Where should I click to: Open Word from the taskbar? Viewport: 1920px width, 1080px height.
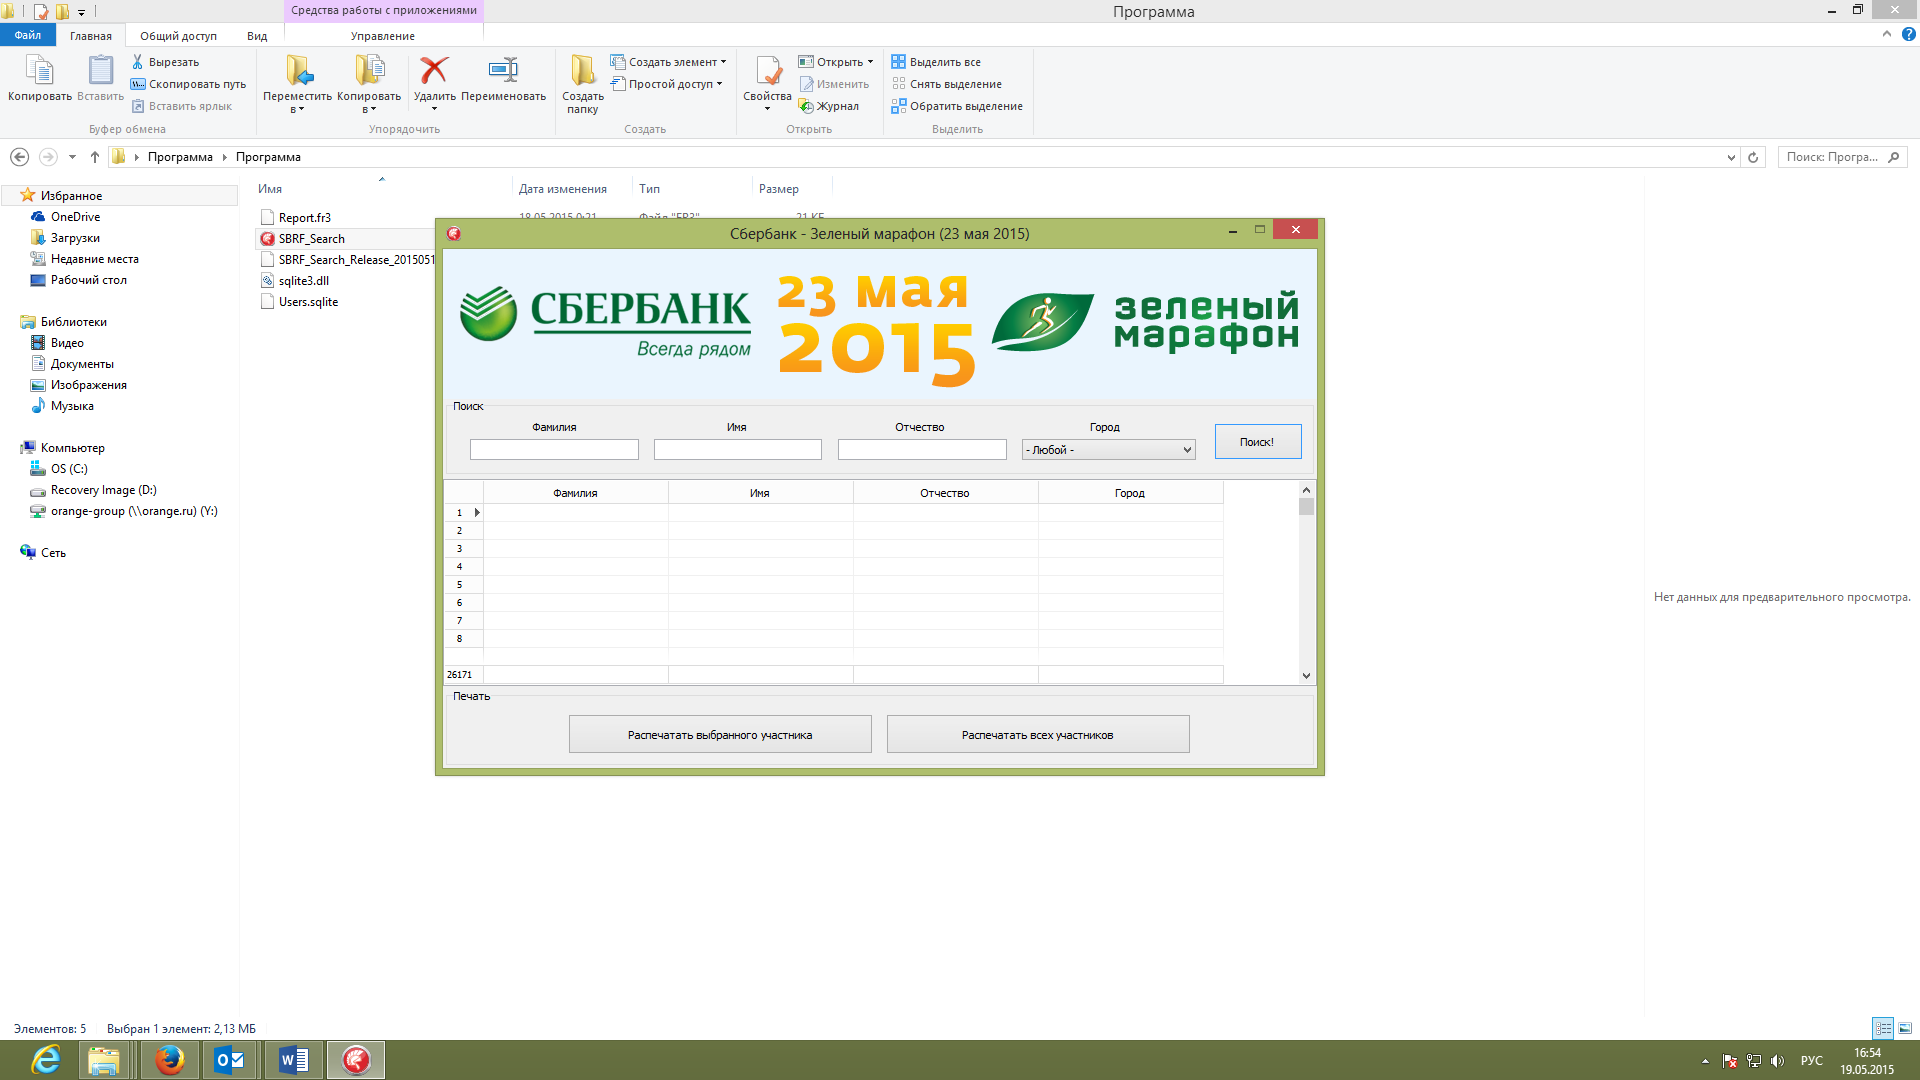click(x=294, y=1060)
